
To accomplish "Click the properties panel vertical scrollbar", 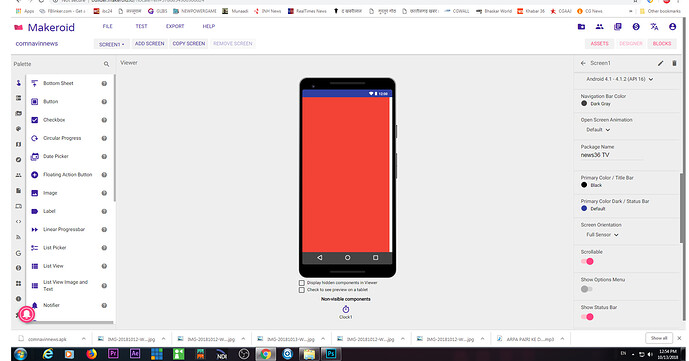I will tap(682, 208).
